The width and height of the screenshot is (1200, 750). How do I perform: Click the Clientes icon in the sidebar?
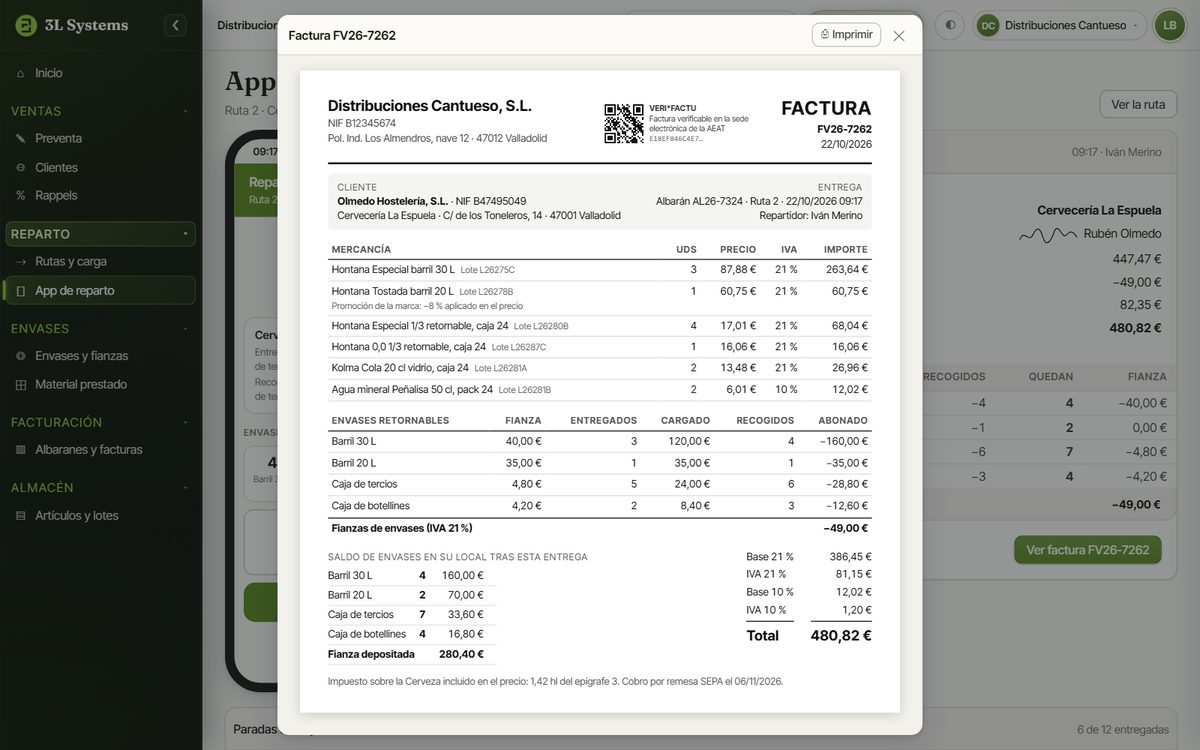pyautogui.click(x=21, y=167)
